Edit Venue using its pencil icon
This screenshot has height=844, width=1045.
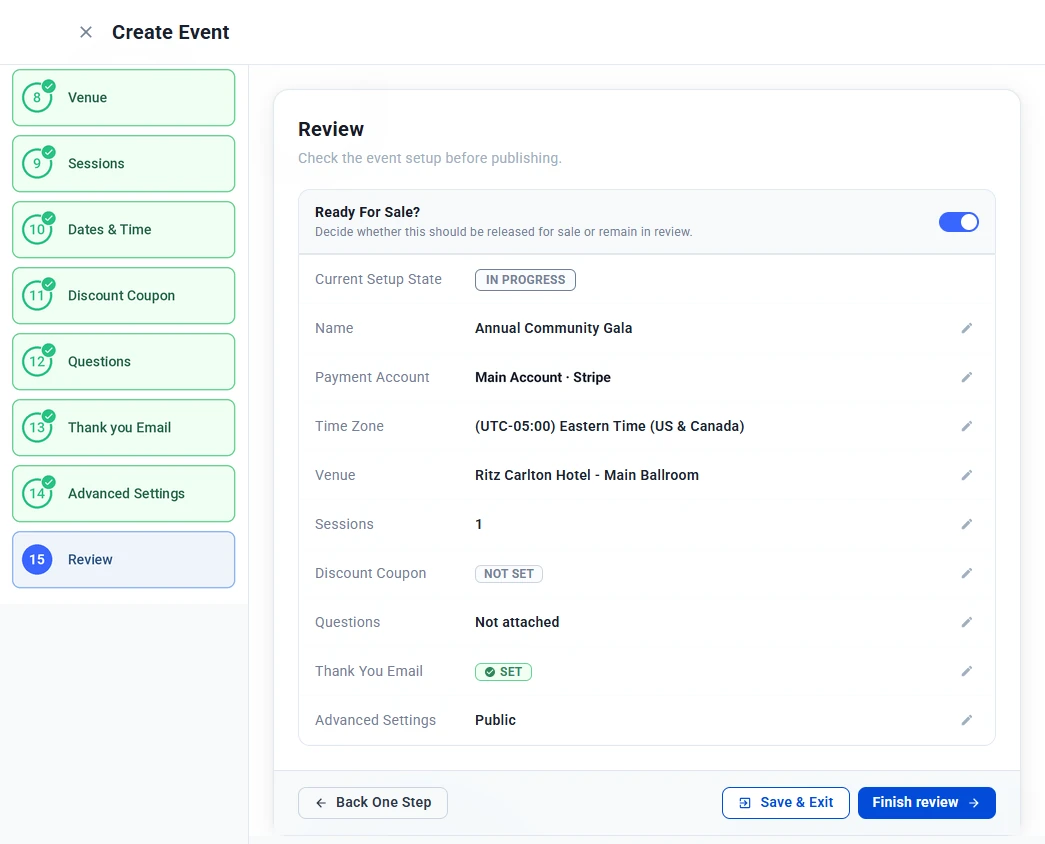click(x=966, y=475)
